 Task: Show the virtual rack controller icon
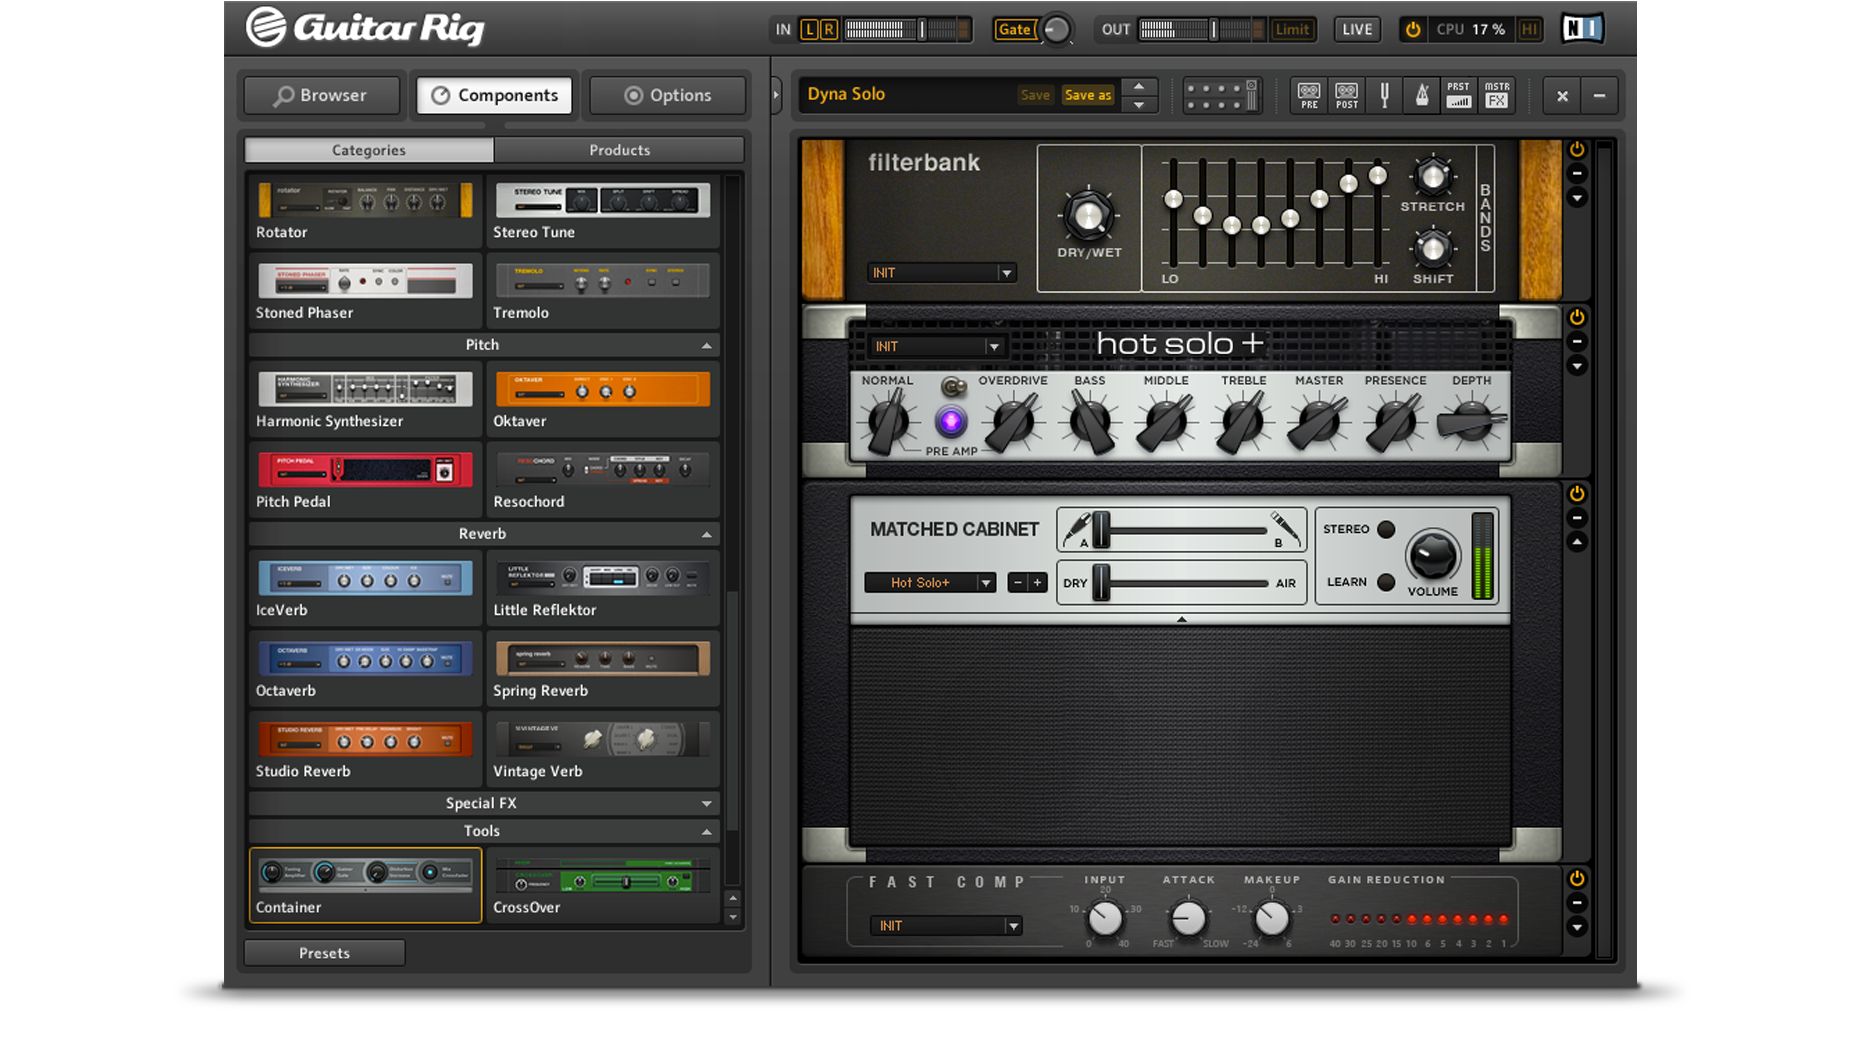point(1220,95)
